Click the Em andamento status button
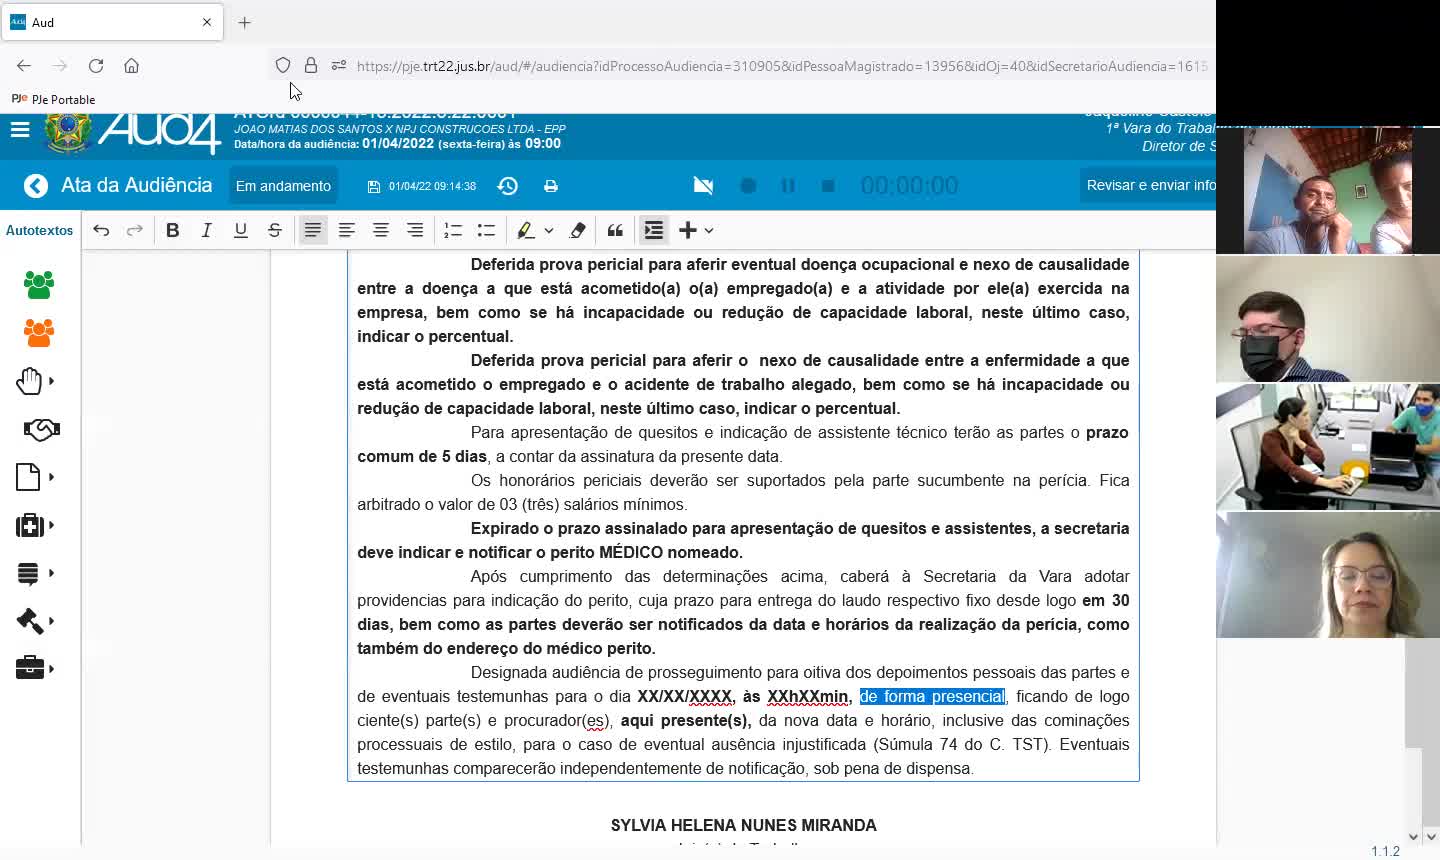Viewport: 1440px width, 860px height. coord(283,186)
